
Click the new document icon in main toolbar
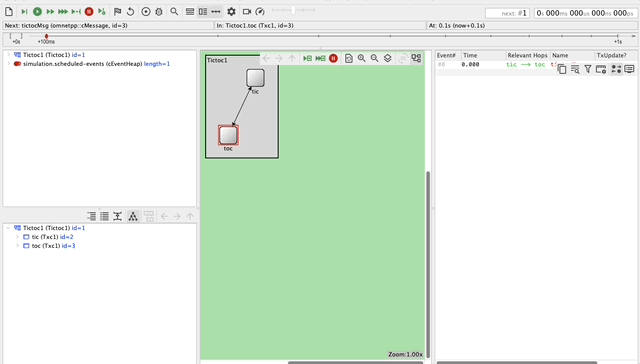point(9,11)
